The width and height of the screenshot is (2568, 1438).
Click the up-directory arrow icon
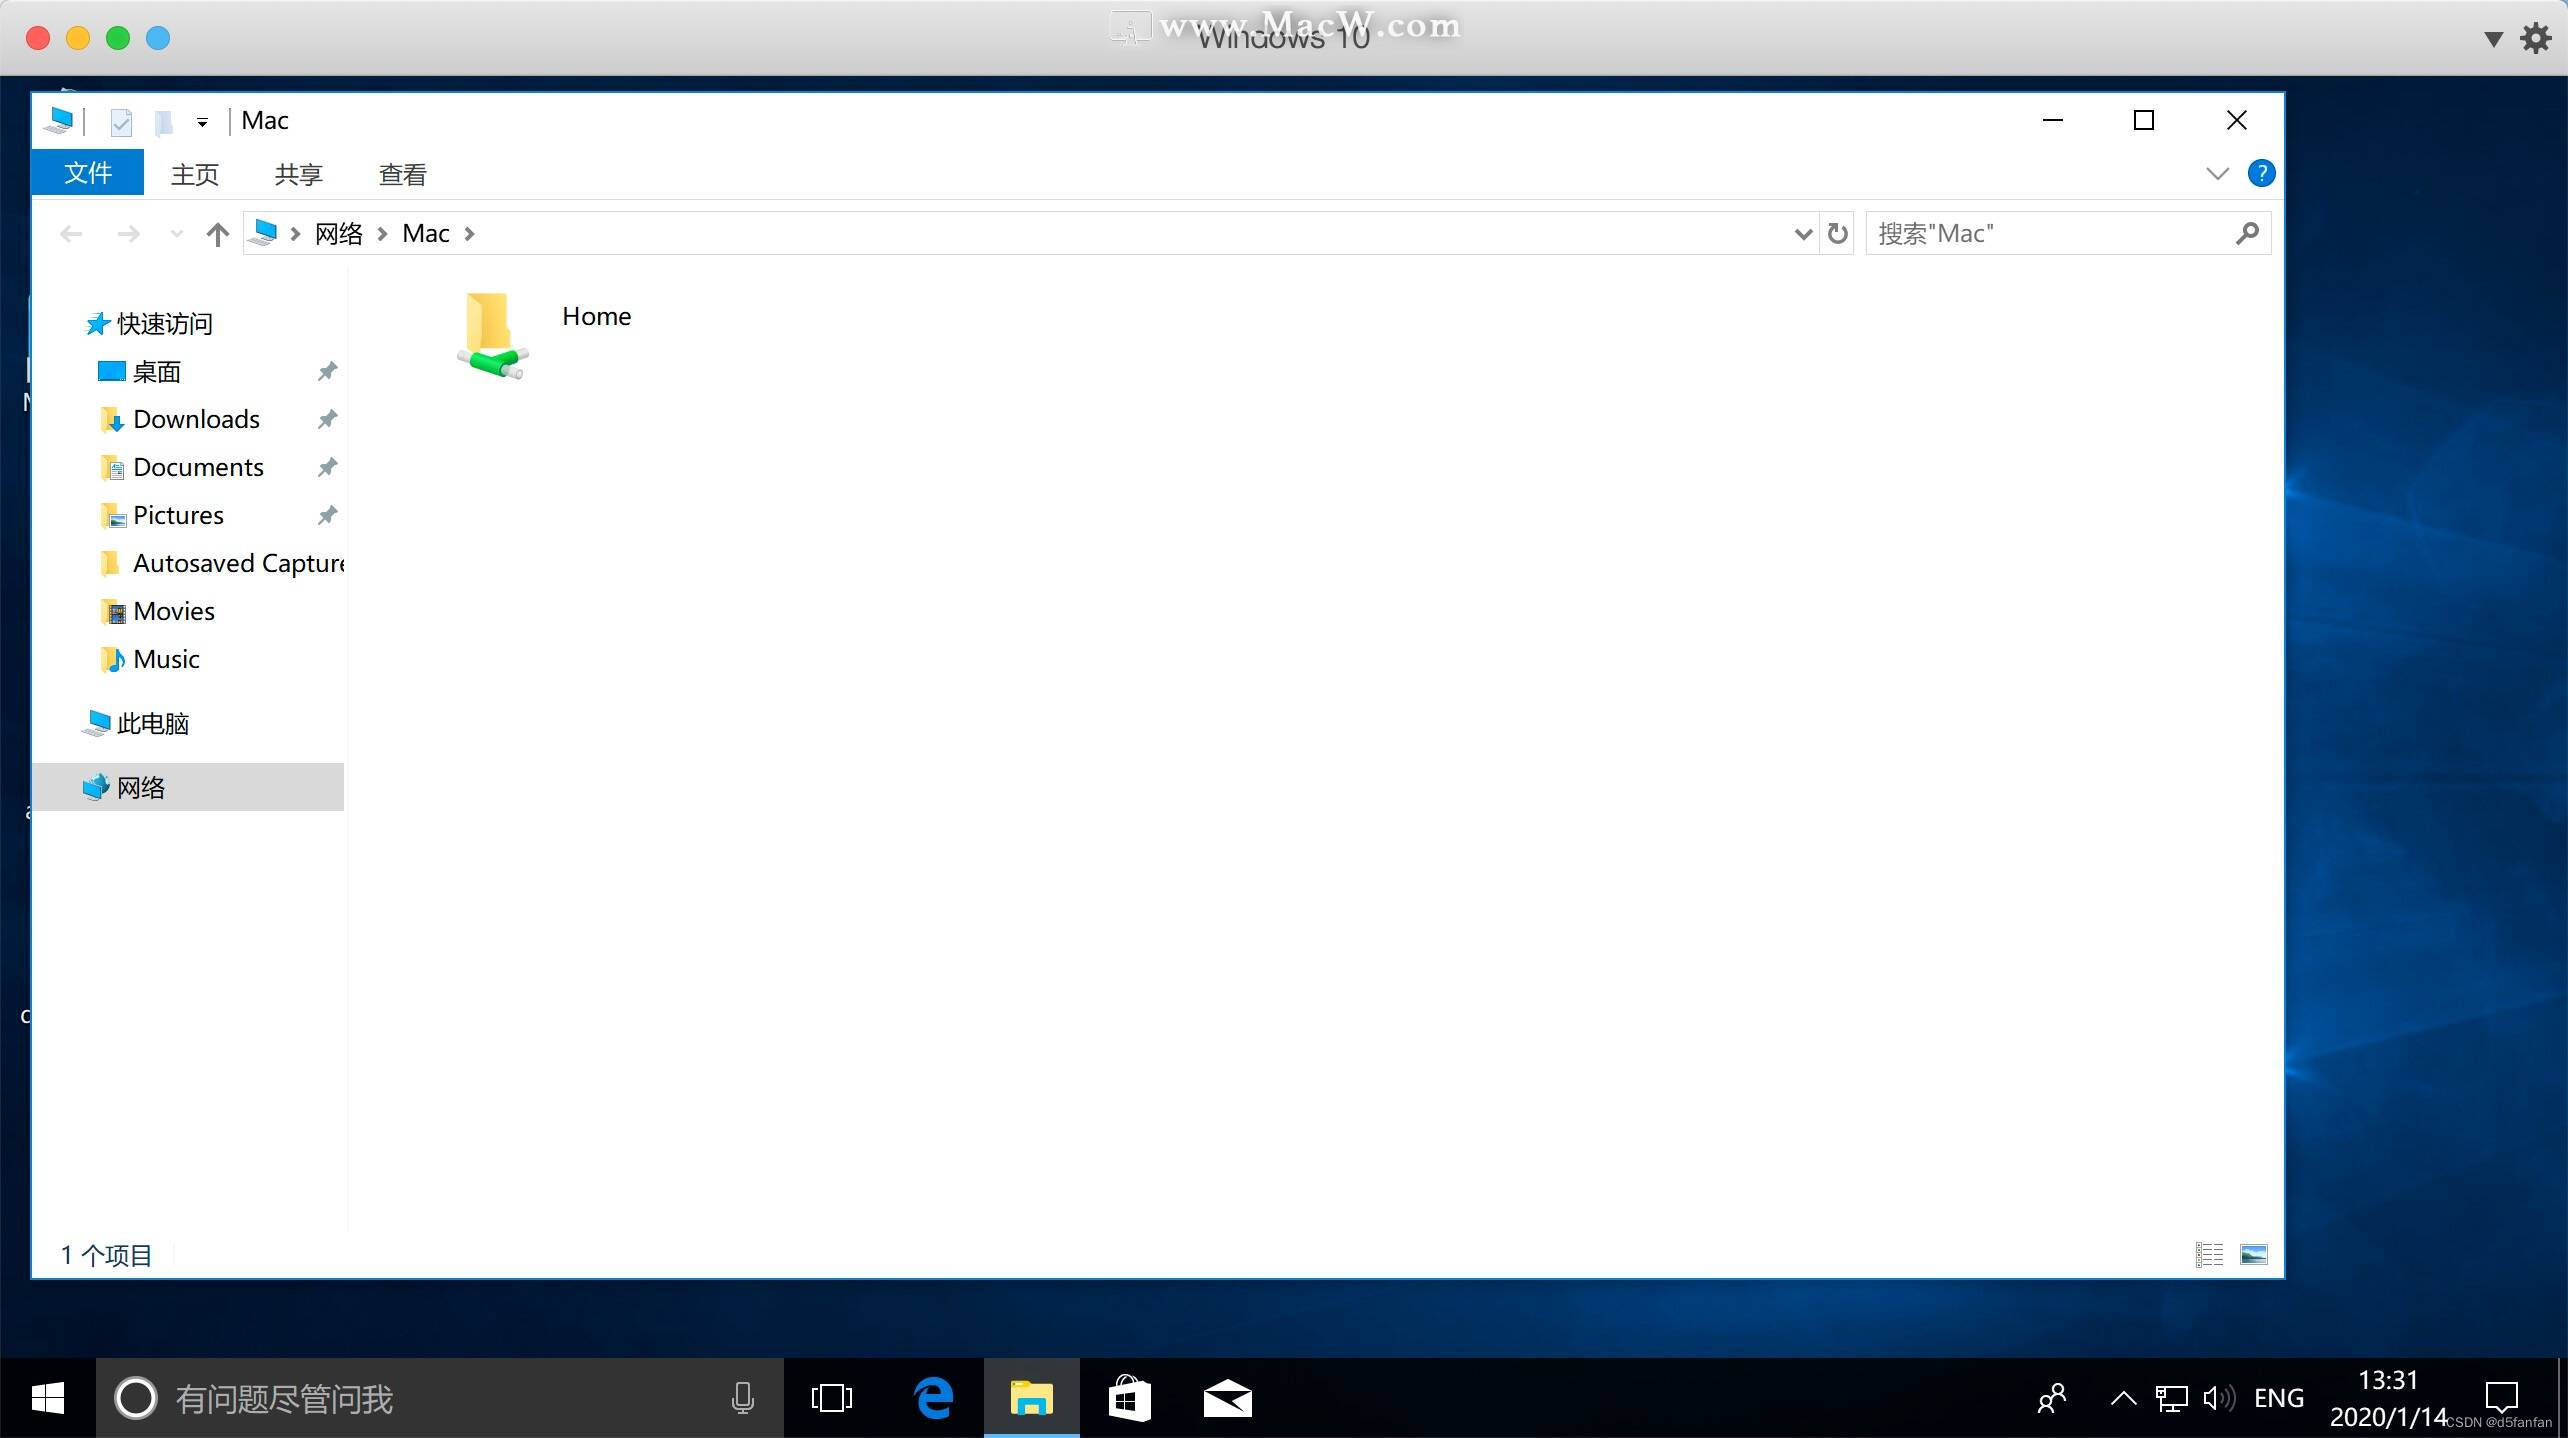click(x=217, y=234)
